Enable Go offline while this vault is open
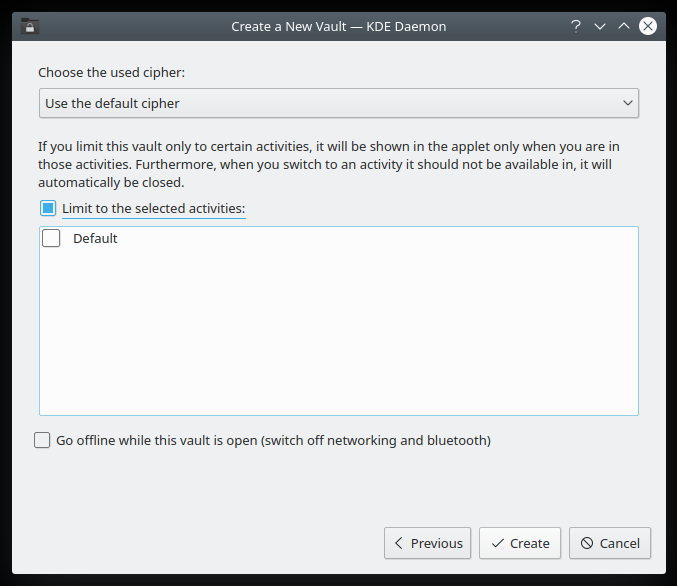The image size is (677, 586). (42, 440)
